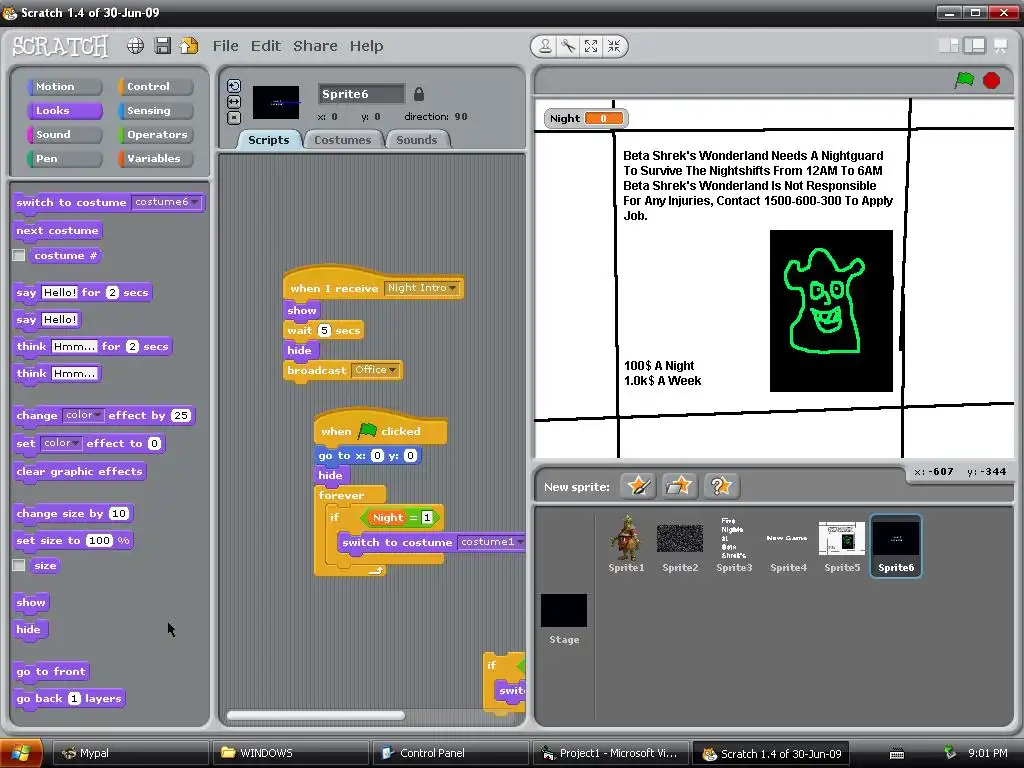Switch to full stage view mode
Image resolution: width=1024 pixels, height=768 pixels.
(x=974, y=45)
